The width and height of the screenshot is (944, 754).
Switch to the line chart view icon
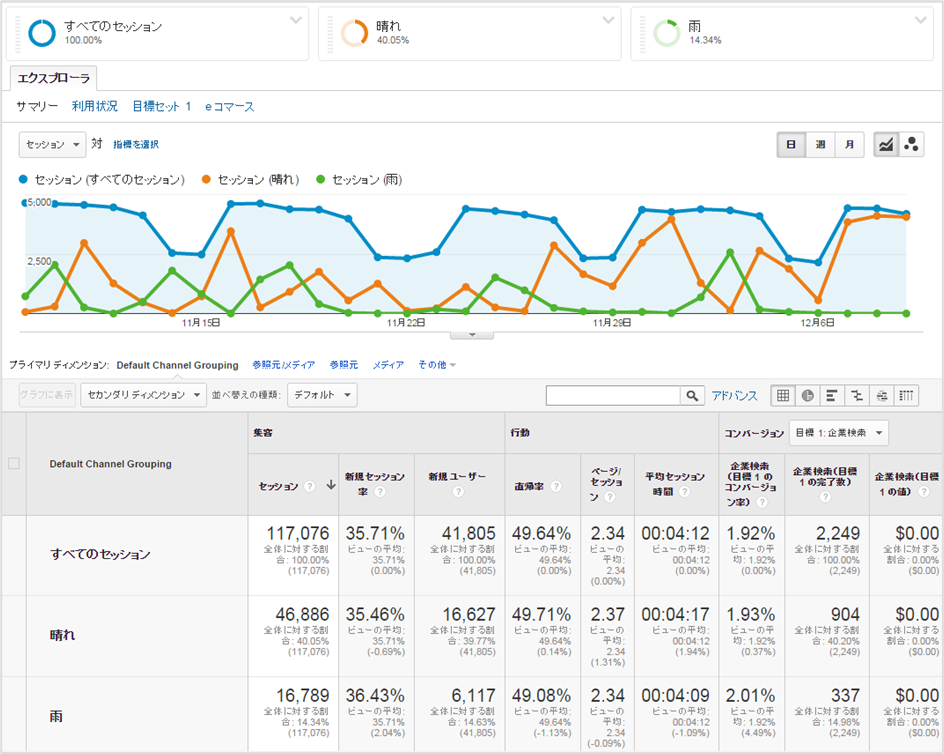[x=886, y=145]
